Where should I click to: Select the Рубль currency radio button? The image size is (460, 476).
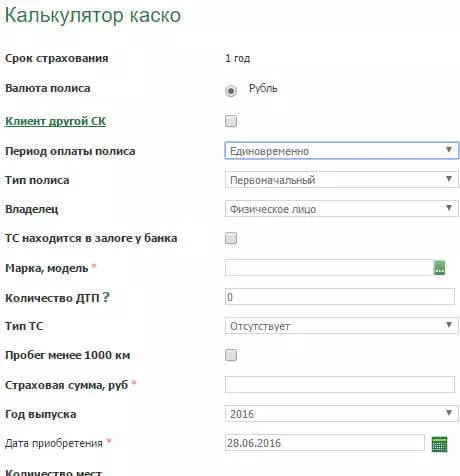pyautogui.click(x=231, y=91)
